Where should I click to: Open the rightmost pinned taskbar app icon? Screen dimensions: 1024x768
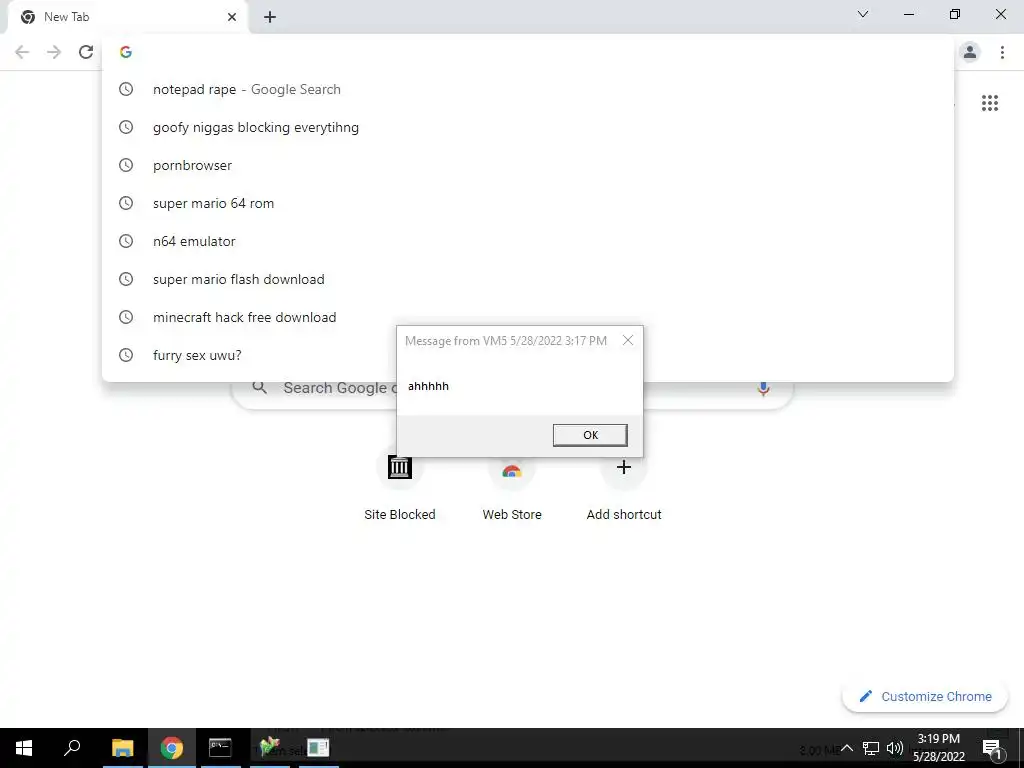(x=318, y=748)
